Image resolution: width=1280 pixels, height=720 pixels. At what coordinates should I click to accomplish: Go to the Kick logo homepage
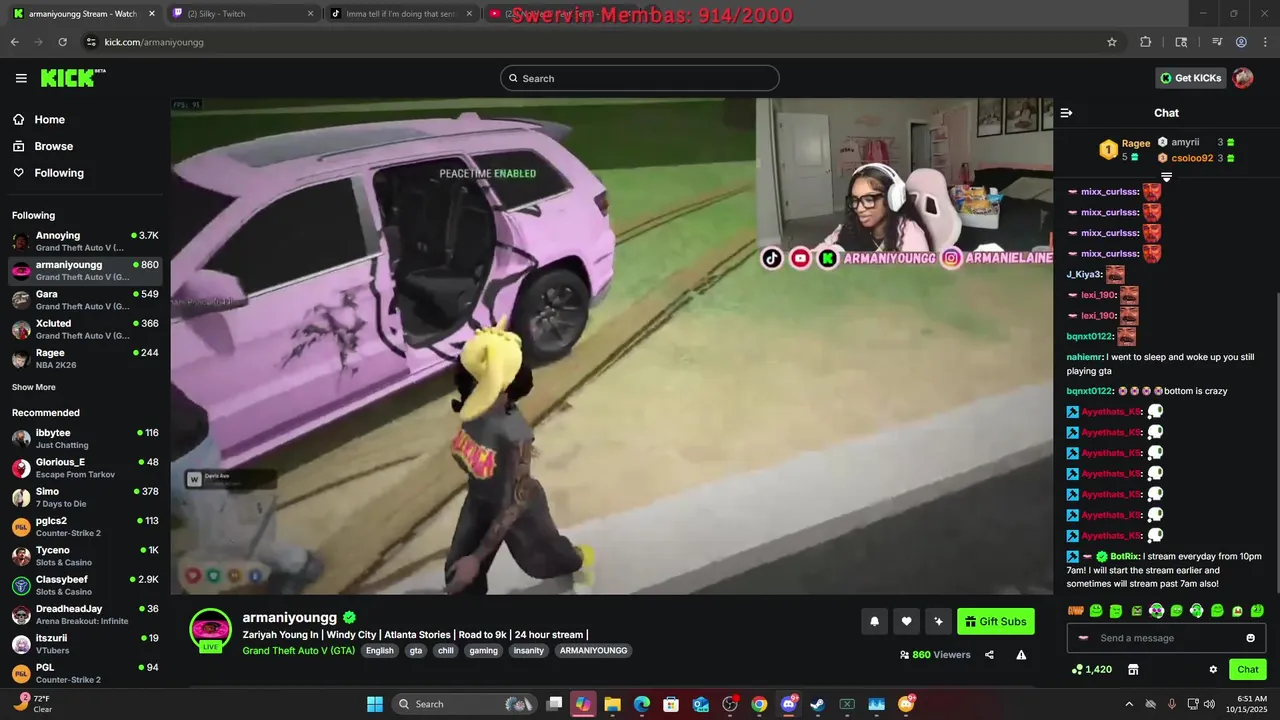(x=73, y=78)
